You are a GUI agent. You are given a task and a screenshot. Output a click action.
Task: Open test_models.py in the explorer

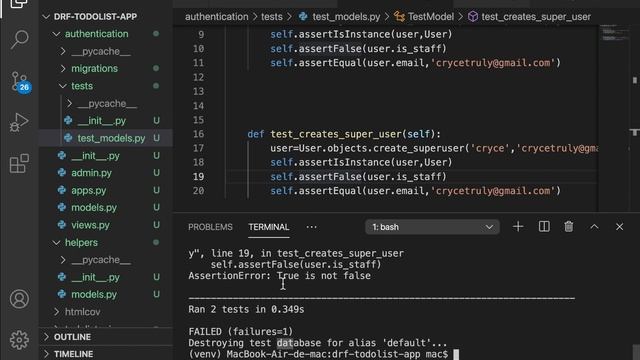(x=111, y=138)
